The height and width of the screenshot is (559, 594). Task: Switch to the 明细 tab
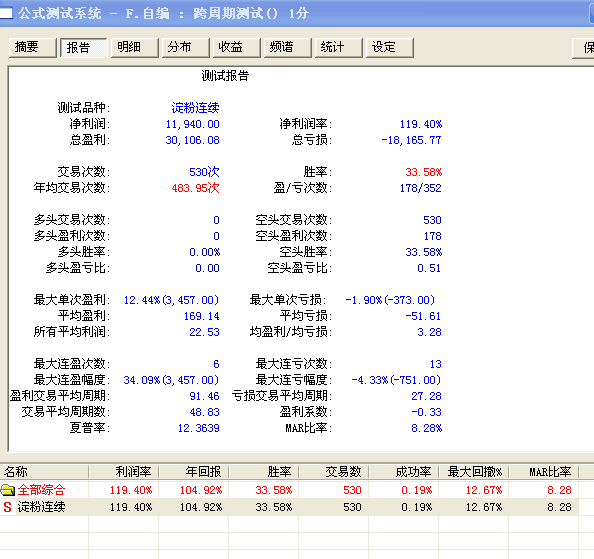coord(134,47)
